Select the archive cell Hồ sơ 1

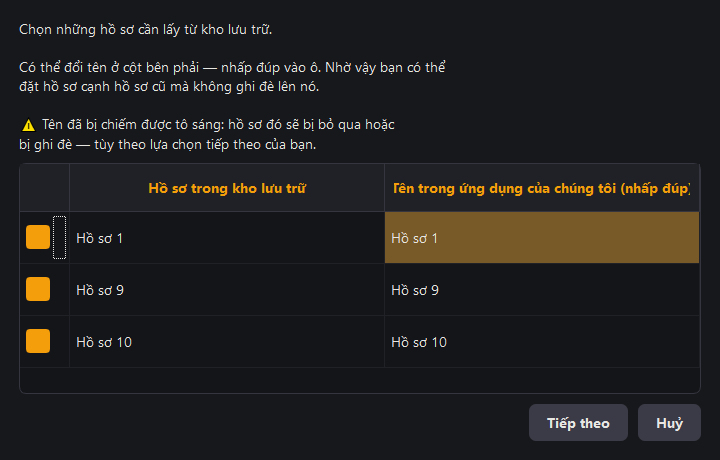(227, 238)
